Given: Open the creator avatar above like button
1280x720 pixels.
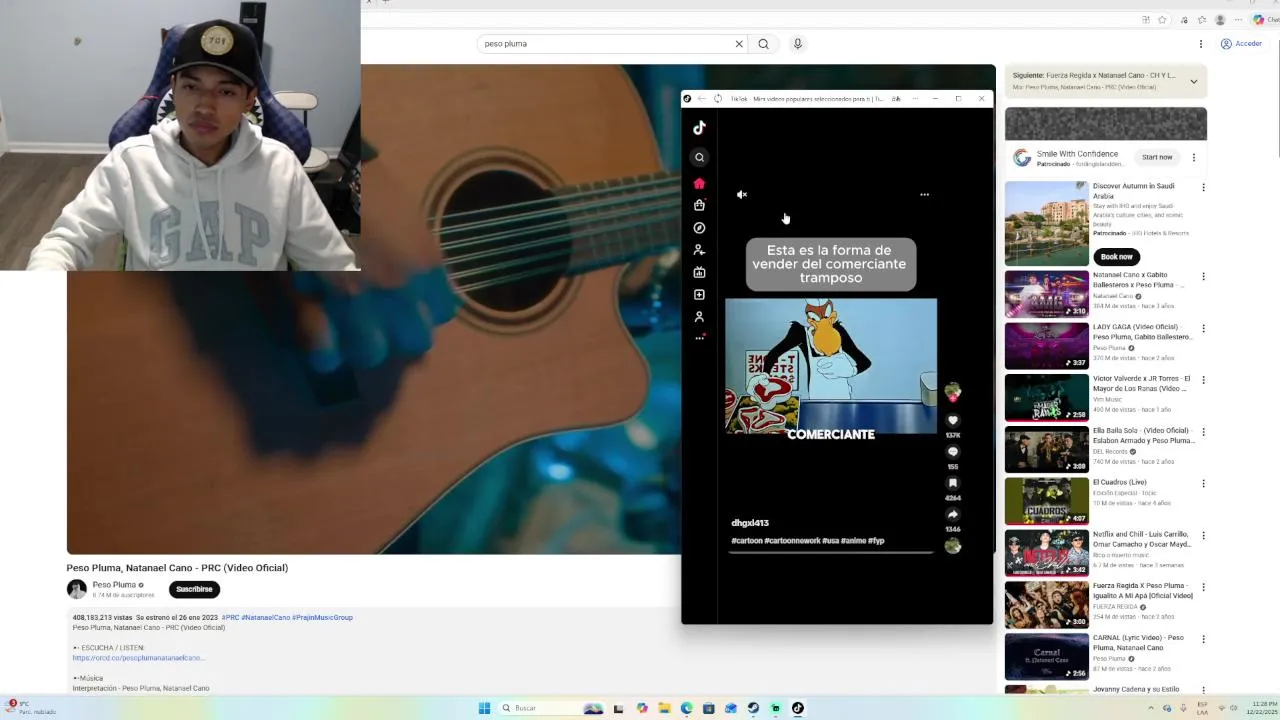Looking at the screenshot, I should pos(953,391).
